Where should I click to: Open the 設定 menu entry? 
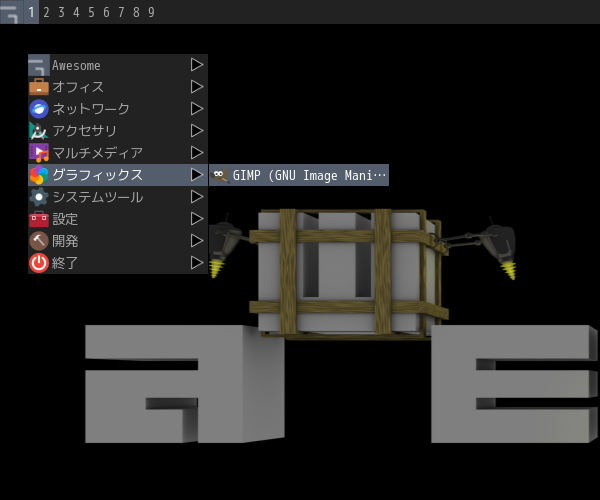pos(118,219)
